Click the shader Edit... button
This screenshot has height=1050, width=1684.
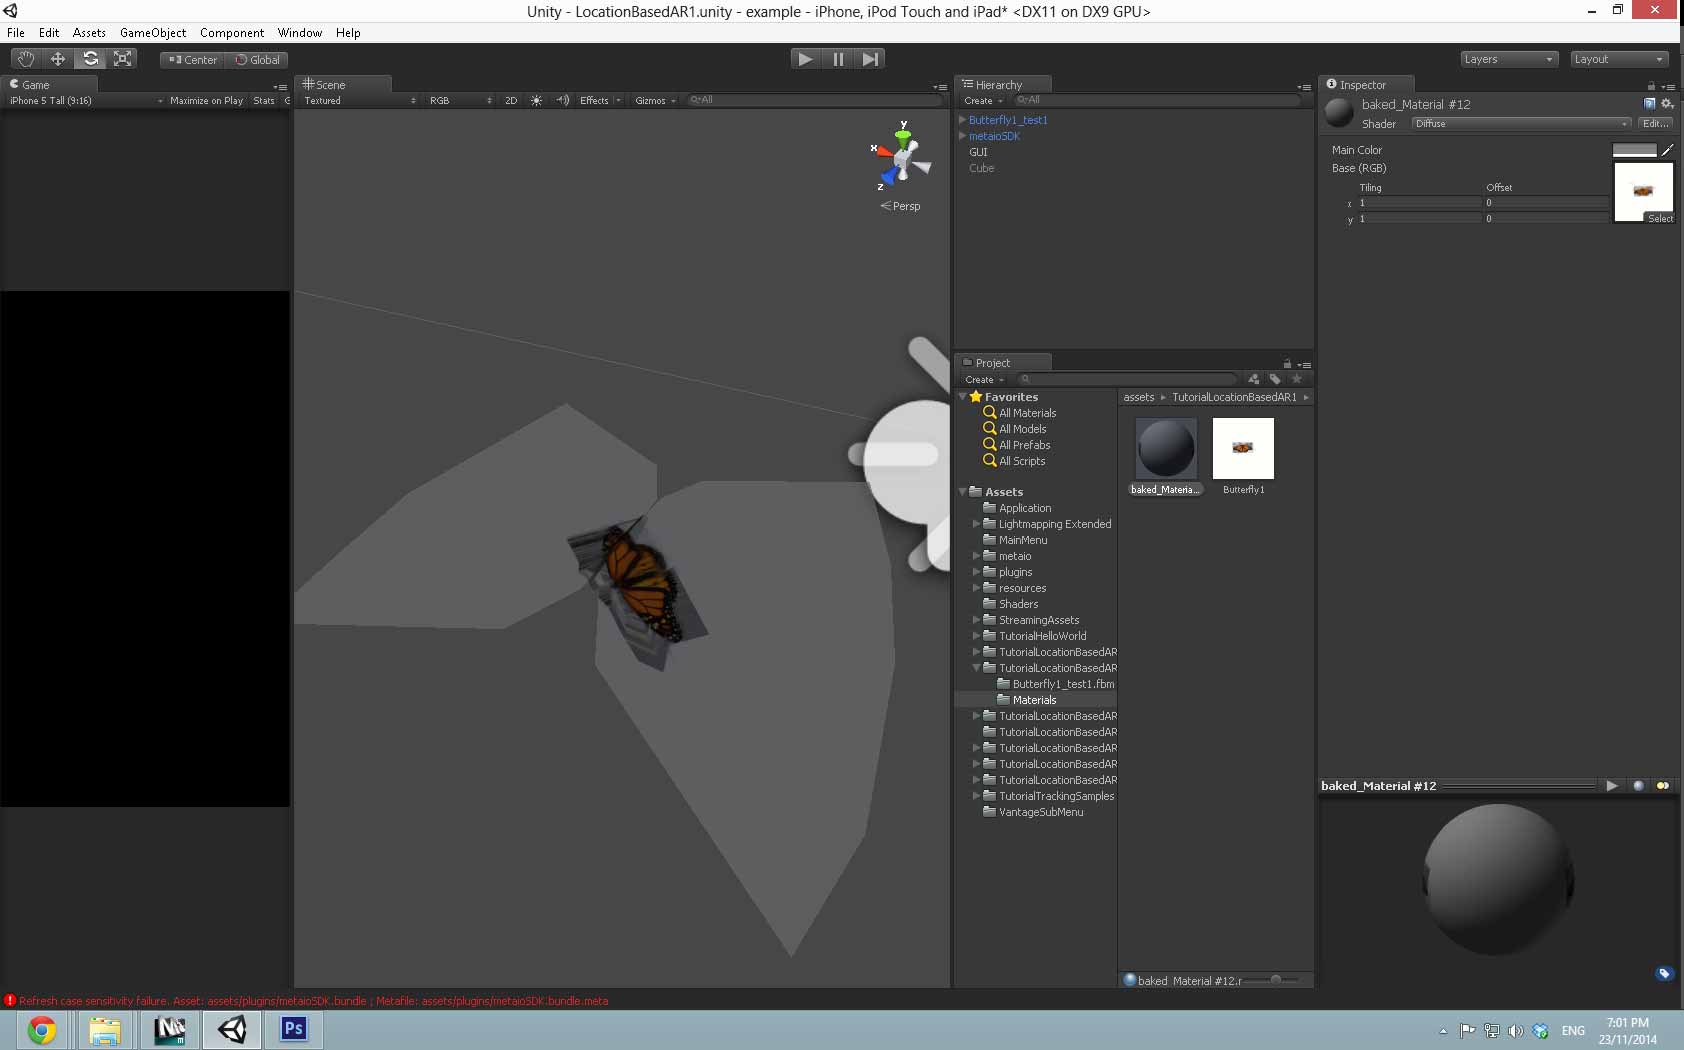point(1655,124)
